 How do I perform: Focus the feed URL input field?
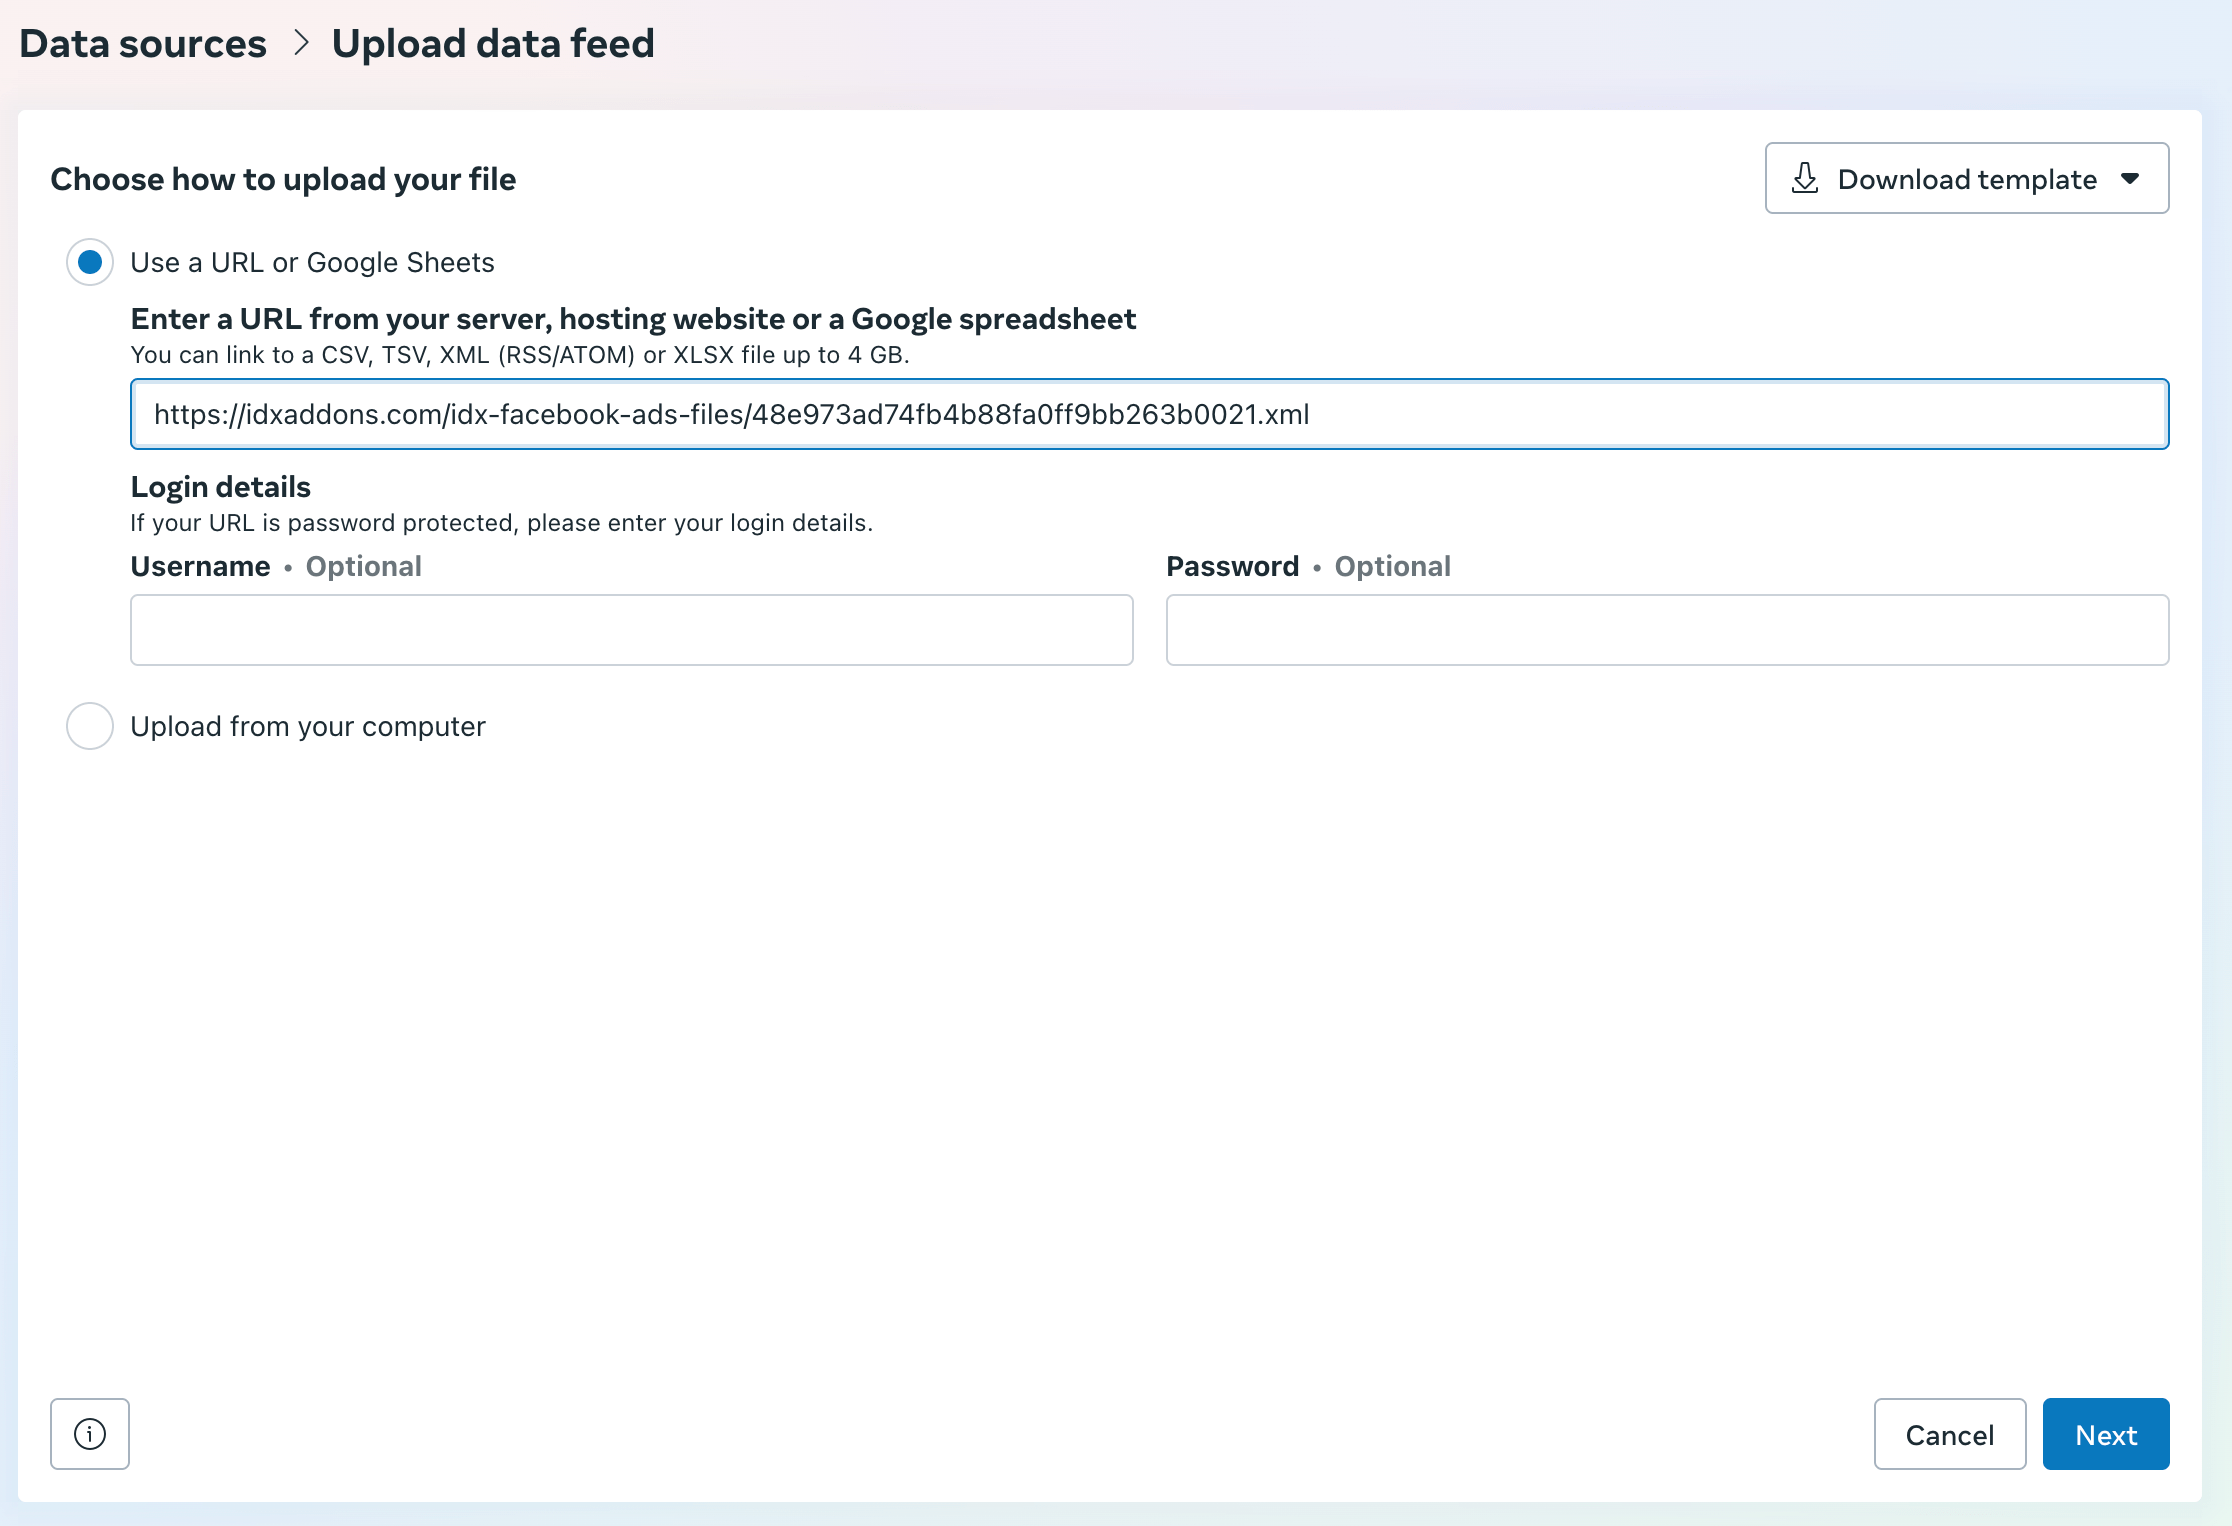pyautogui.click(x=1149, y=414)
